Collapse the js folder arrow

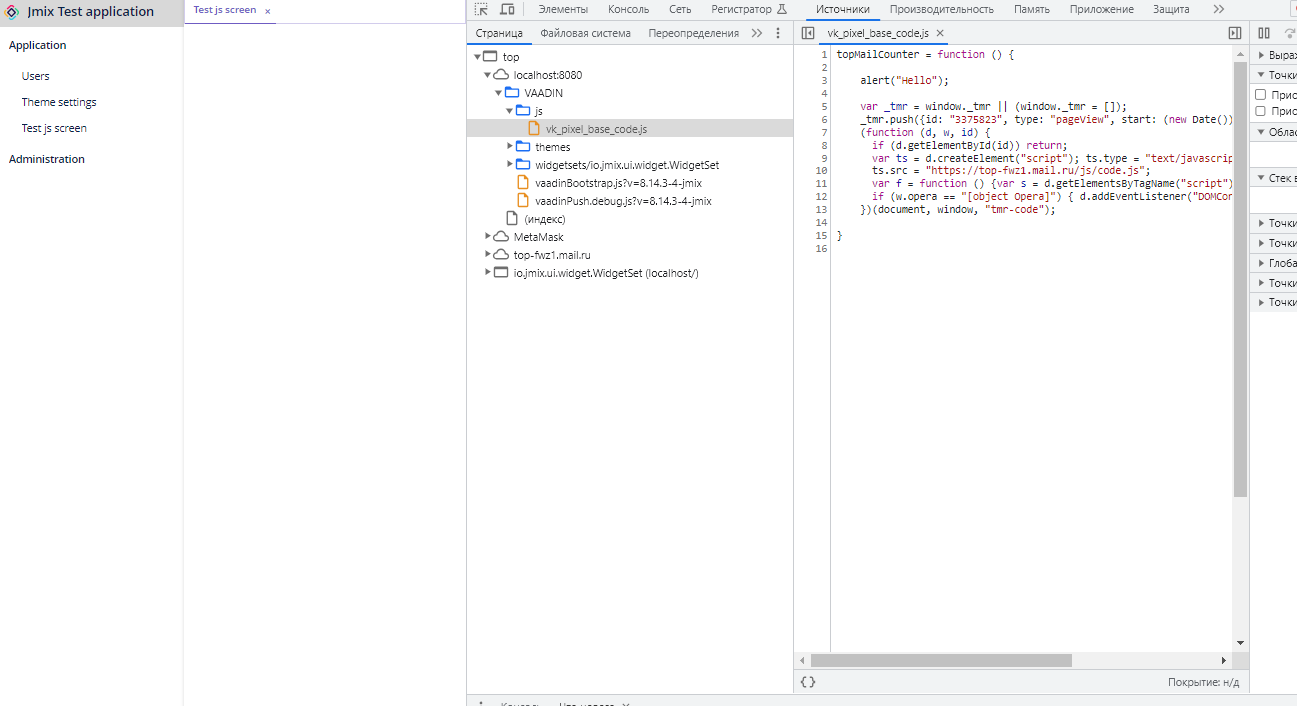[x=509, y=111]
